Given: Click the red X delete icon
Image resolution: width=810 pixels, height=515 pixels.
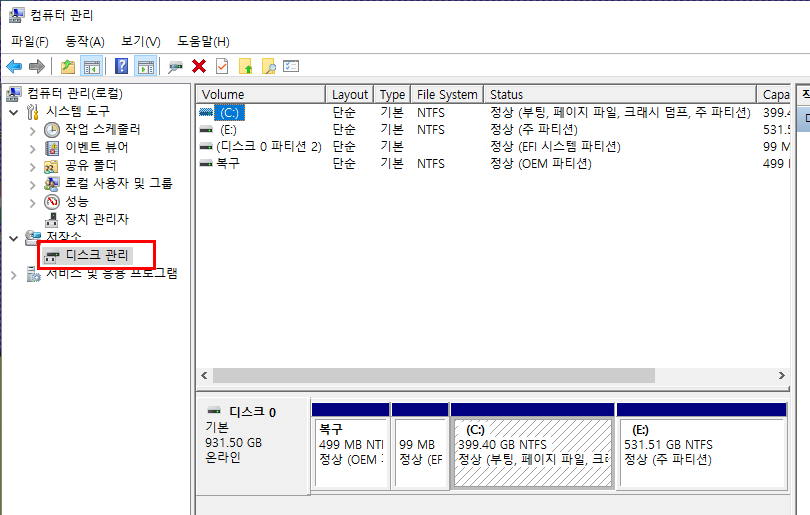Looking at the screenshot, I should click(199, 66).
